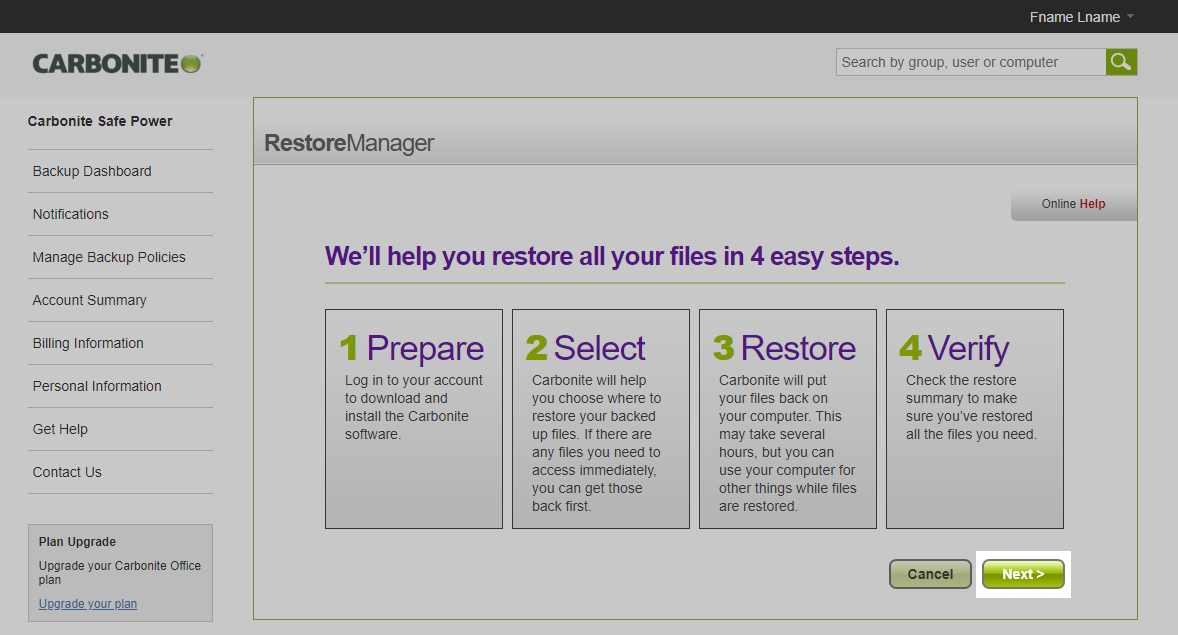The image size is (1178, 635).
Task: Open the Fname Lname account dropdown
Action: [1082, 17]
